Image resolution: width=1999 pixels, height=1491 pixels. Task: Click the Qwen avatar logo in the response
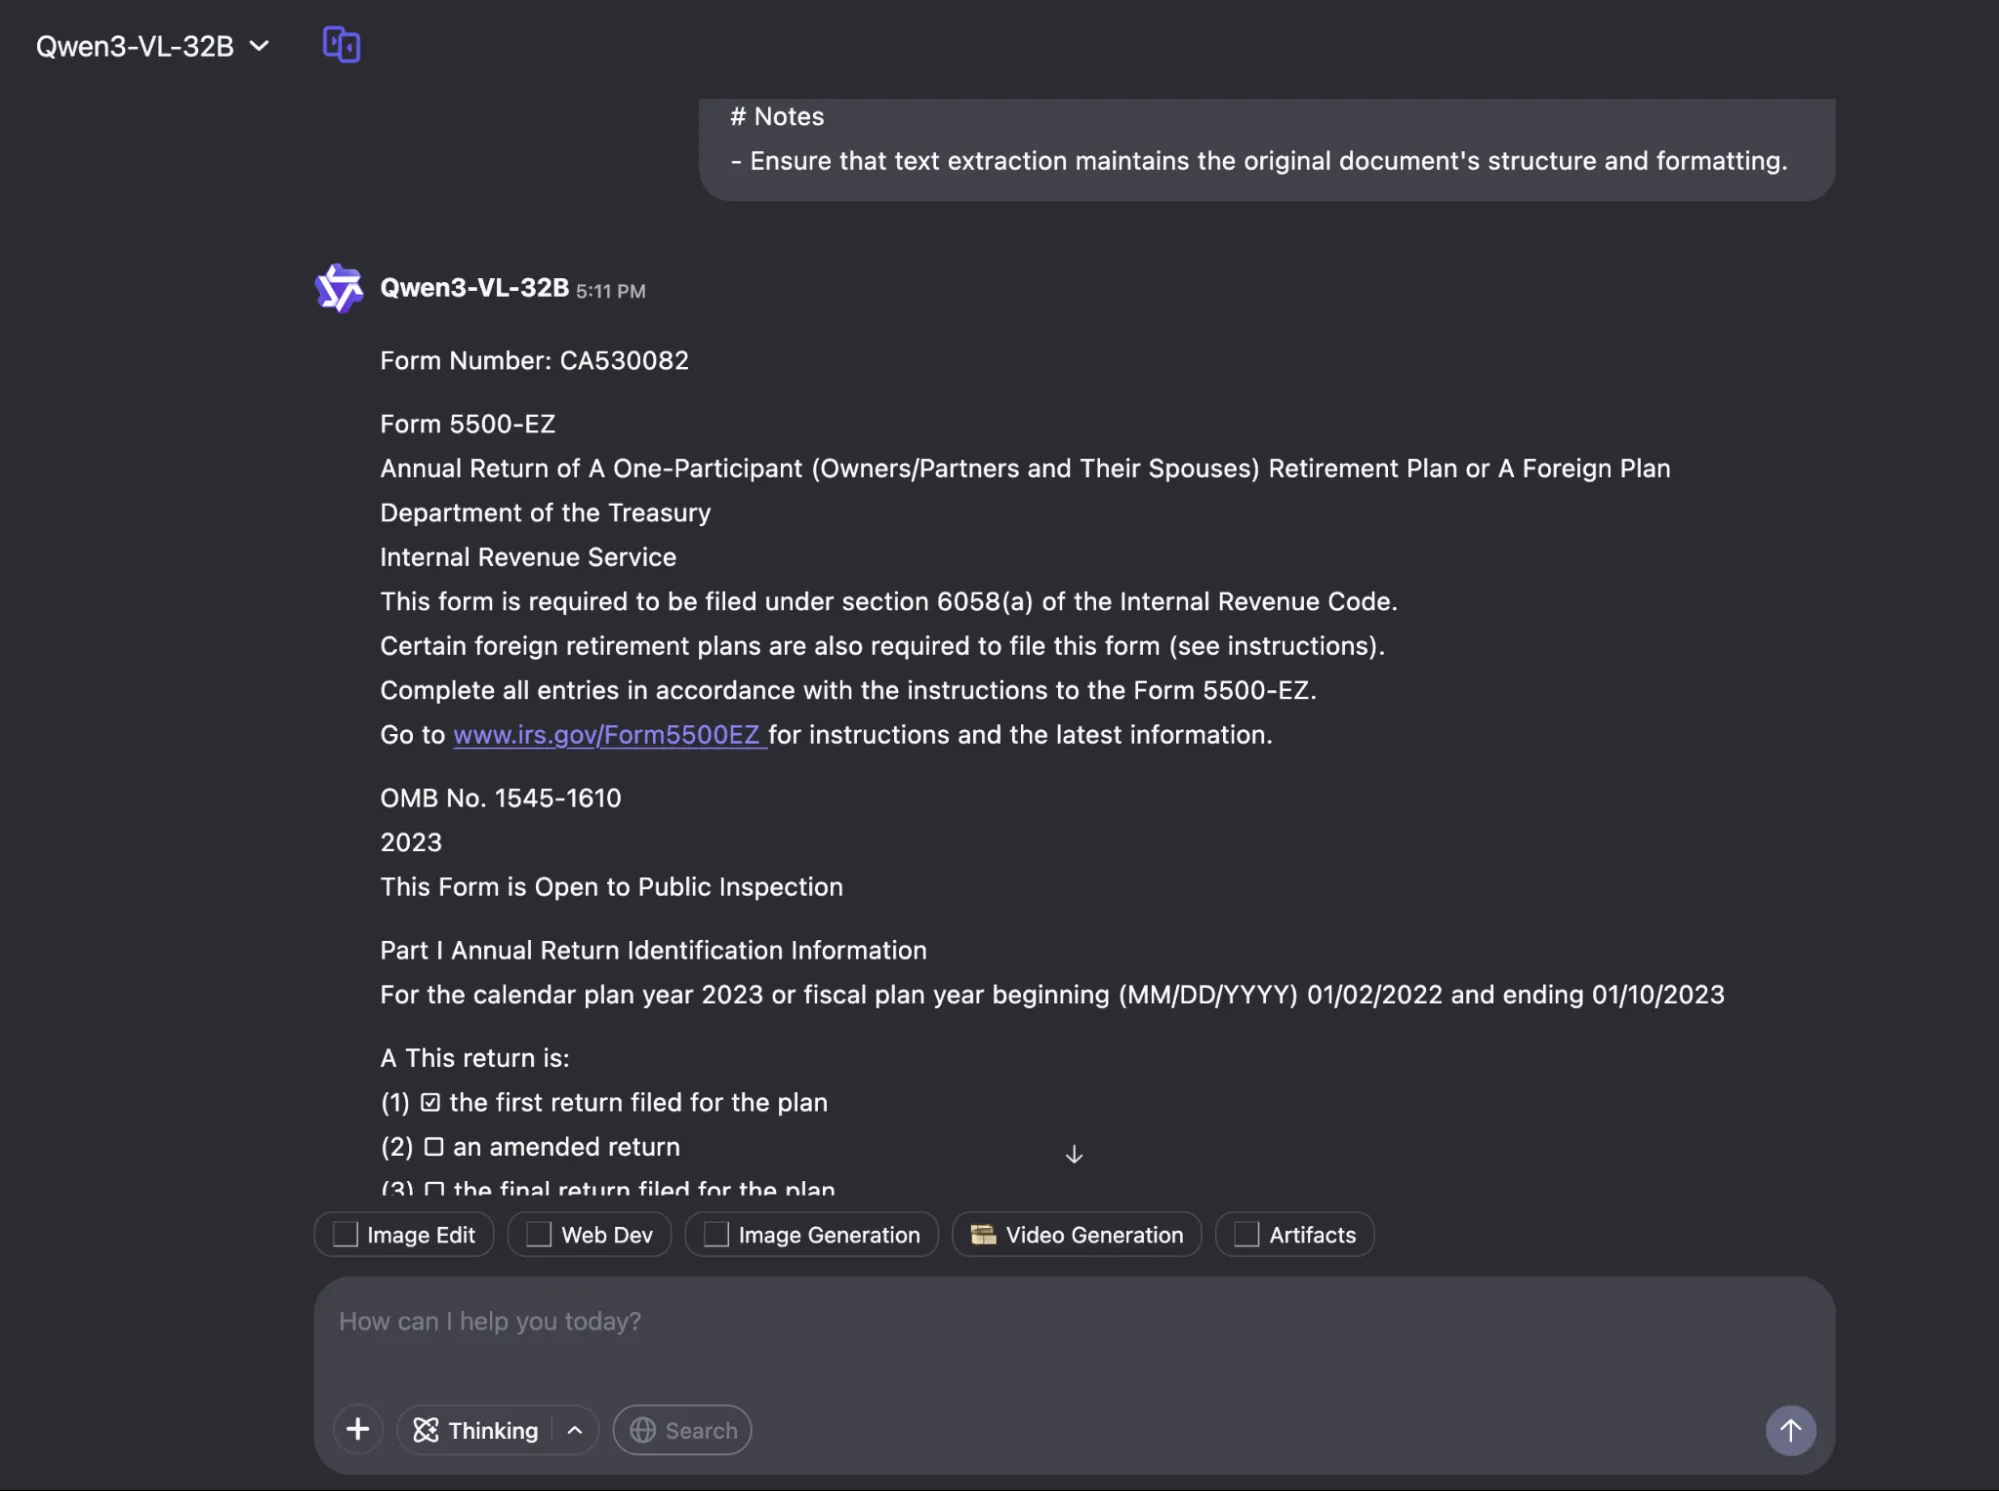point(339,288)
